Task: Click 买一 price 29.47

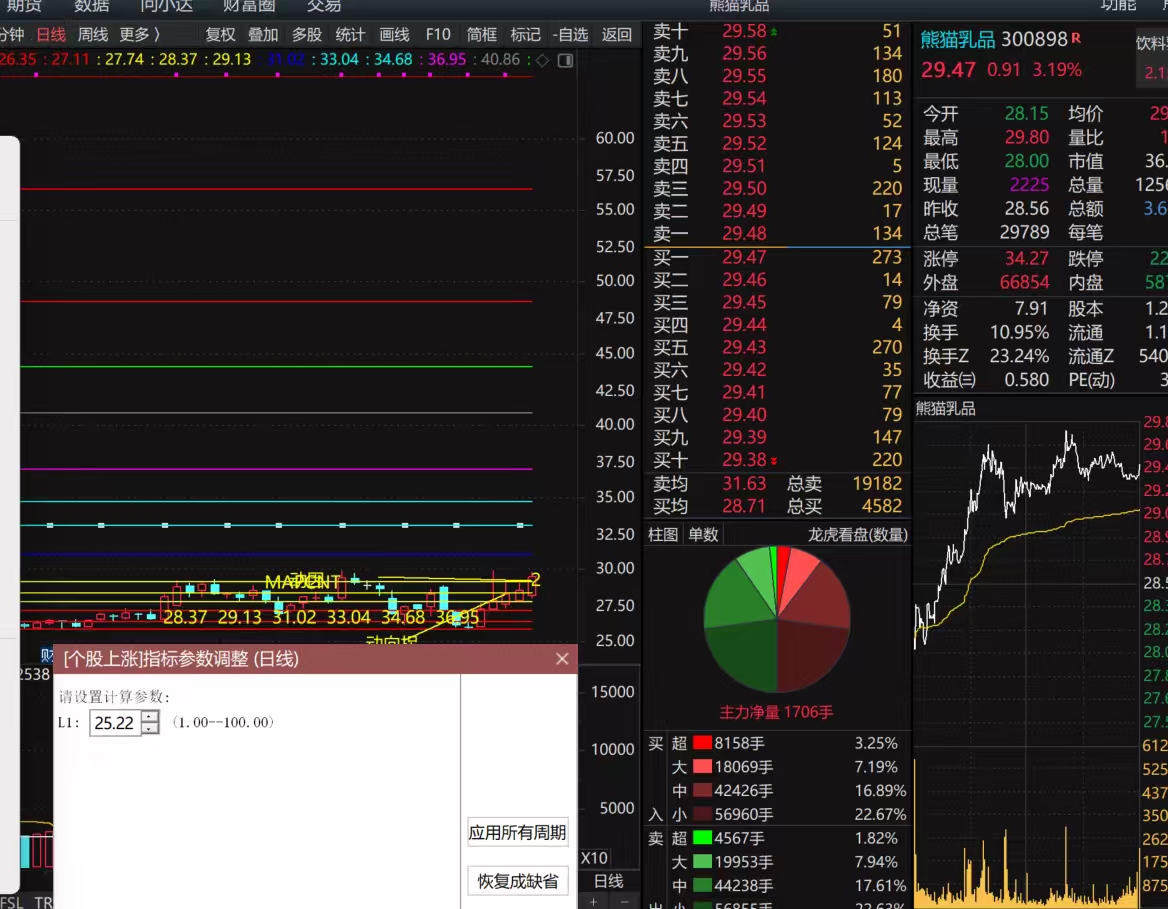Action: coord(744,257)
